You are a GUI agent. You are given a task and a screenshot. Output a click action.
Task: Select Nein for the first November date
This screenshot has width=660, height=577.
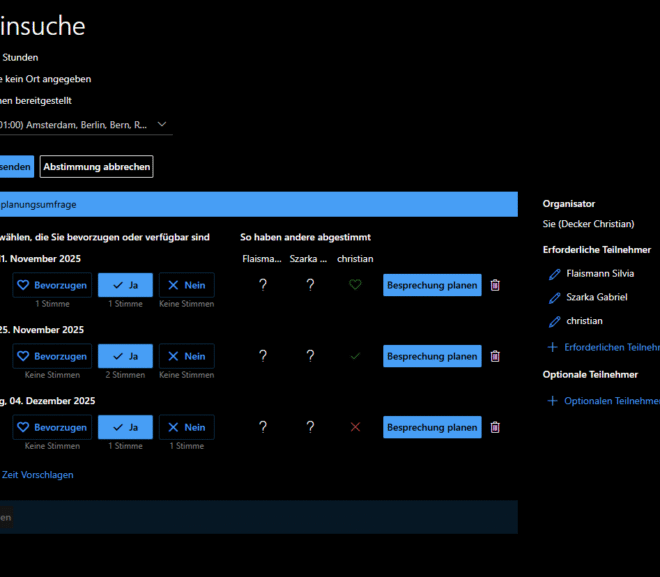coord(186,285)
